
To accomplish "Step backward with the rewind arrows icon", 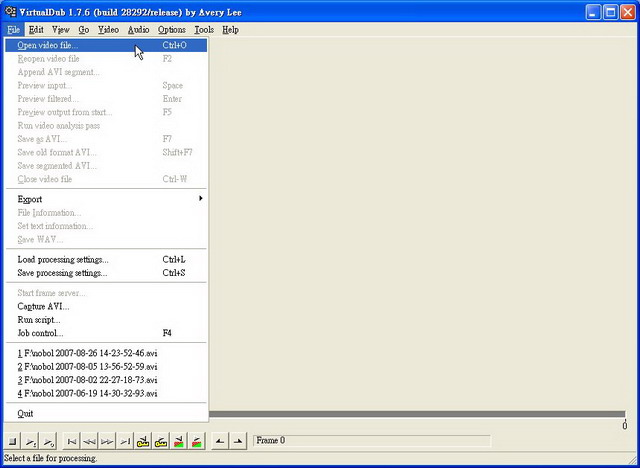I will pyautogui.click(x=89, y=441).
